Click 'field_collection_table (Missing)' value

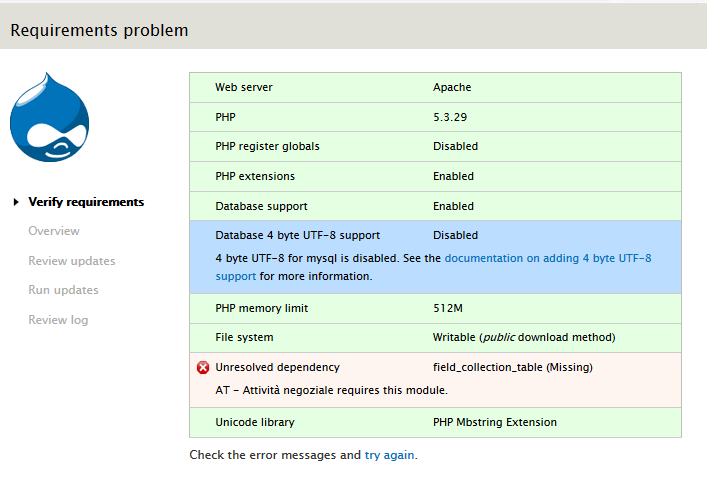[x=513, y=367]
